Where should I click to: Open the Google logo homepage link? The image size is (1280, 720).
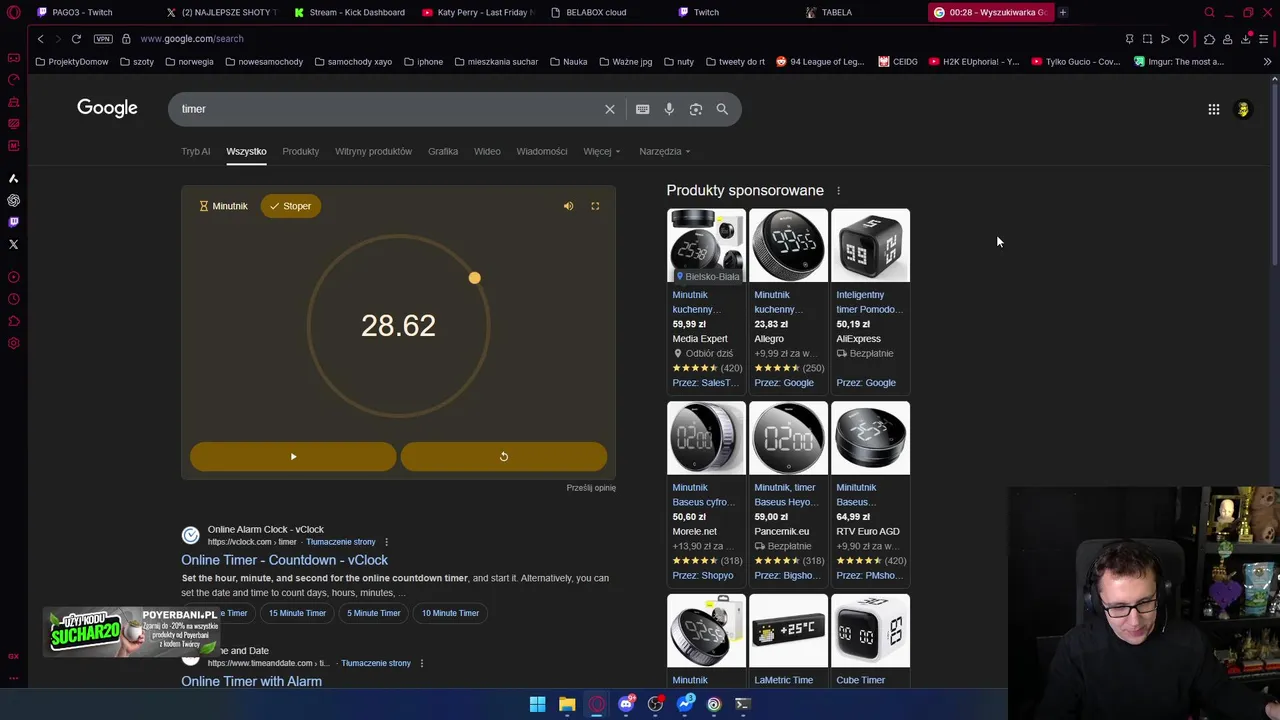[107, 108]
